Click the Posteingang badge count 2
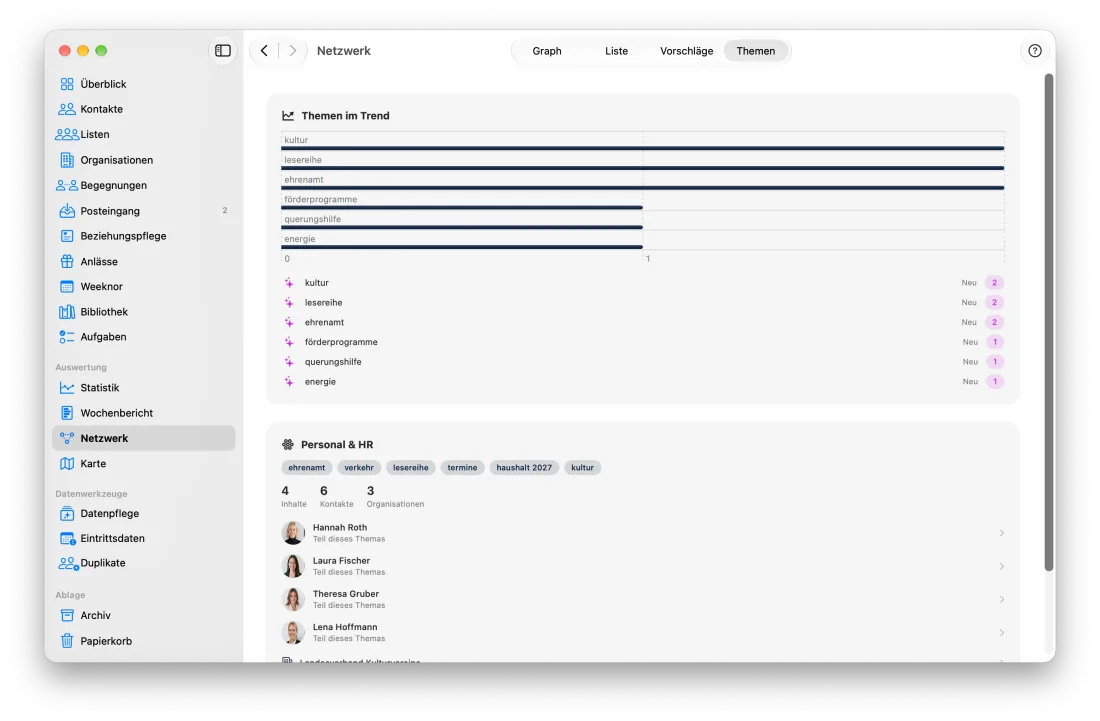Viewport: 1100px width, 721px height. [x=224, y=210]
